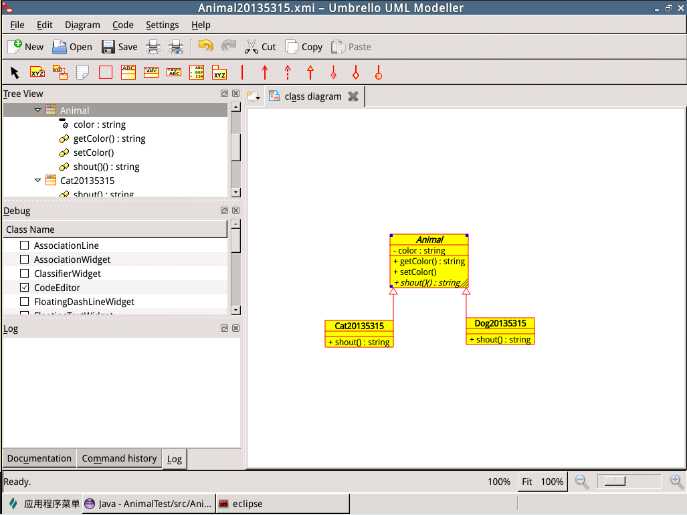Screen dimensions: 687x515
Task: Pick the filled diamond composition tool
Action: click(333, 72)
